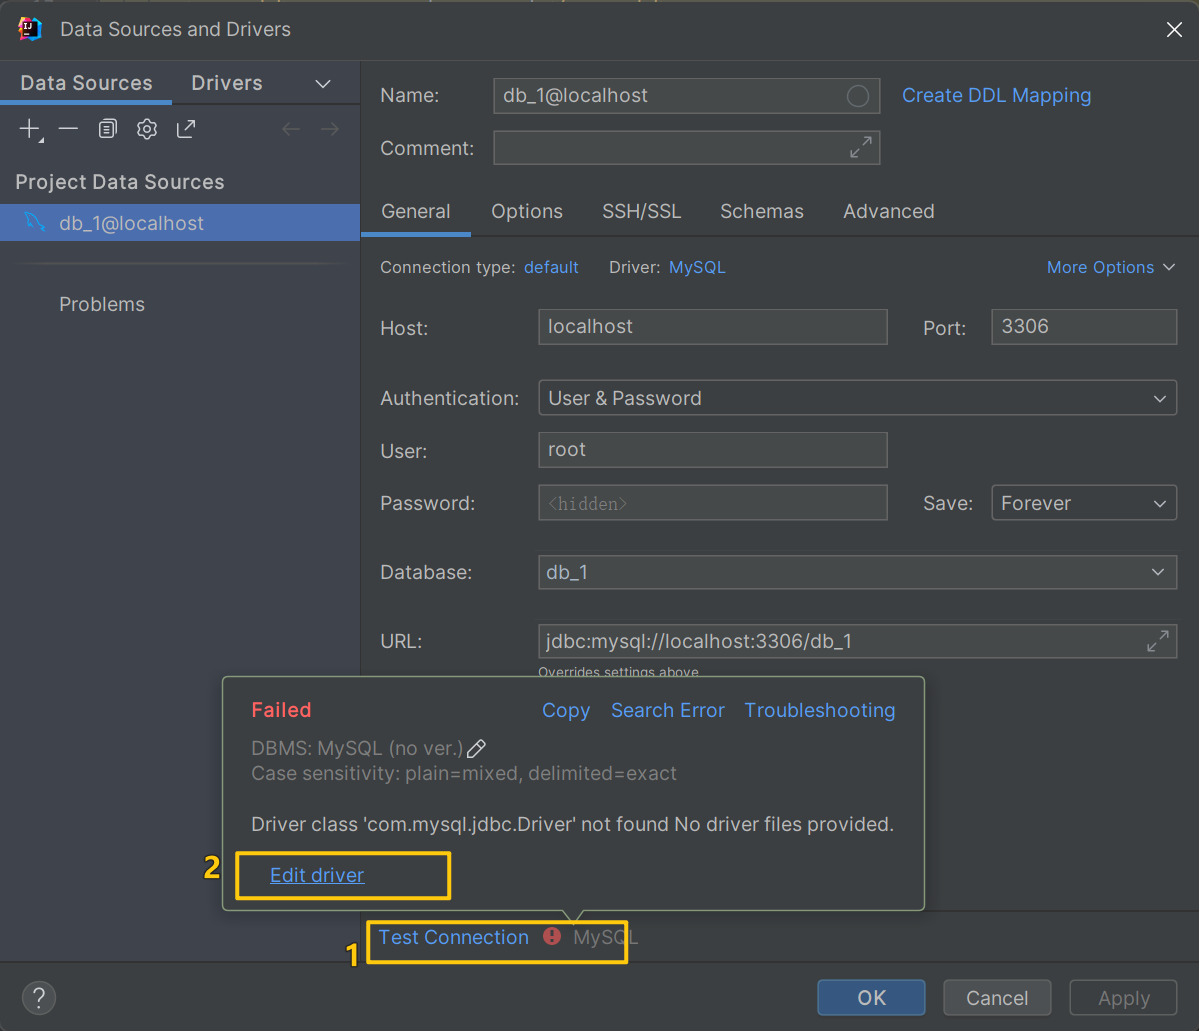
Task: Switch to Data Sources tab
Action: point(86,83)
